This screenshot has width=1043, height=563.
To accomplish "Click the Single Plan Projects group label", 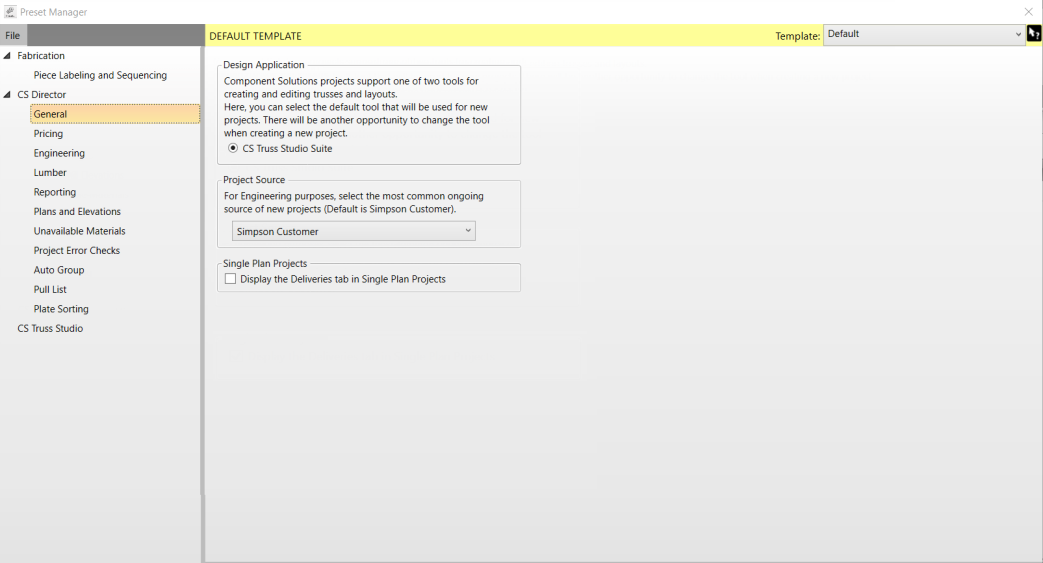I will (x=265, y=264).
